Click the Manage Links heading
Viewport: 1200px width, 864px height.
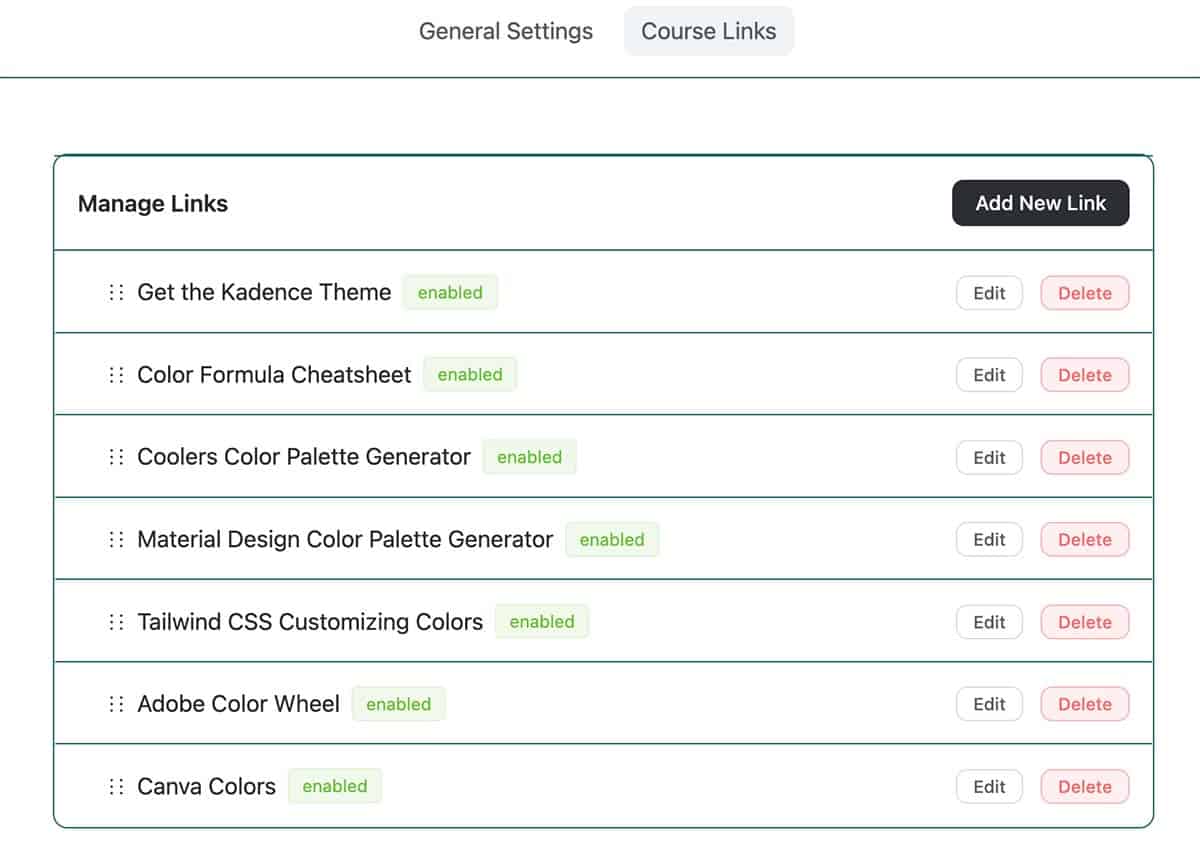point(153,203)
